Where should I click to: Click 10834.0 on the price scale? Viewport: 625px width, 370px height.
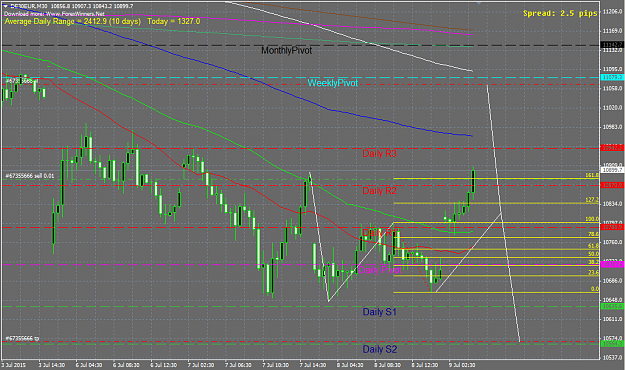point(613,204)
